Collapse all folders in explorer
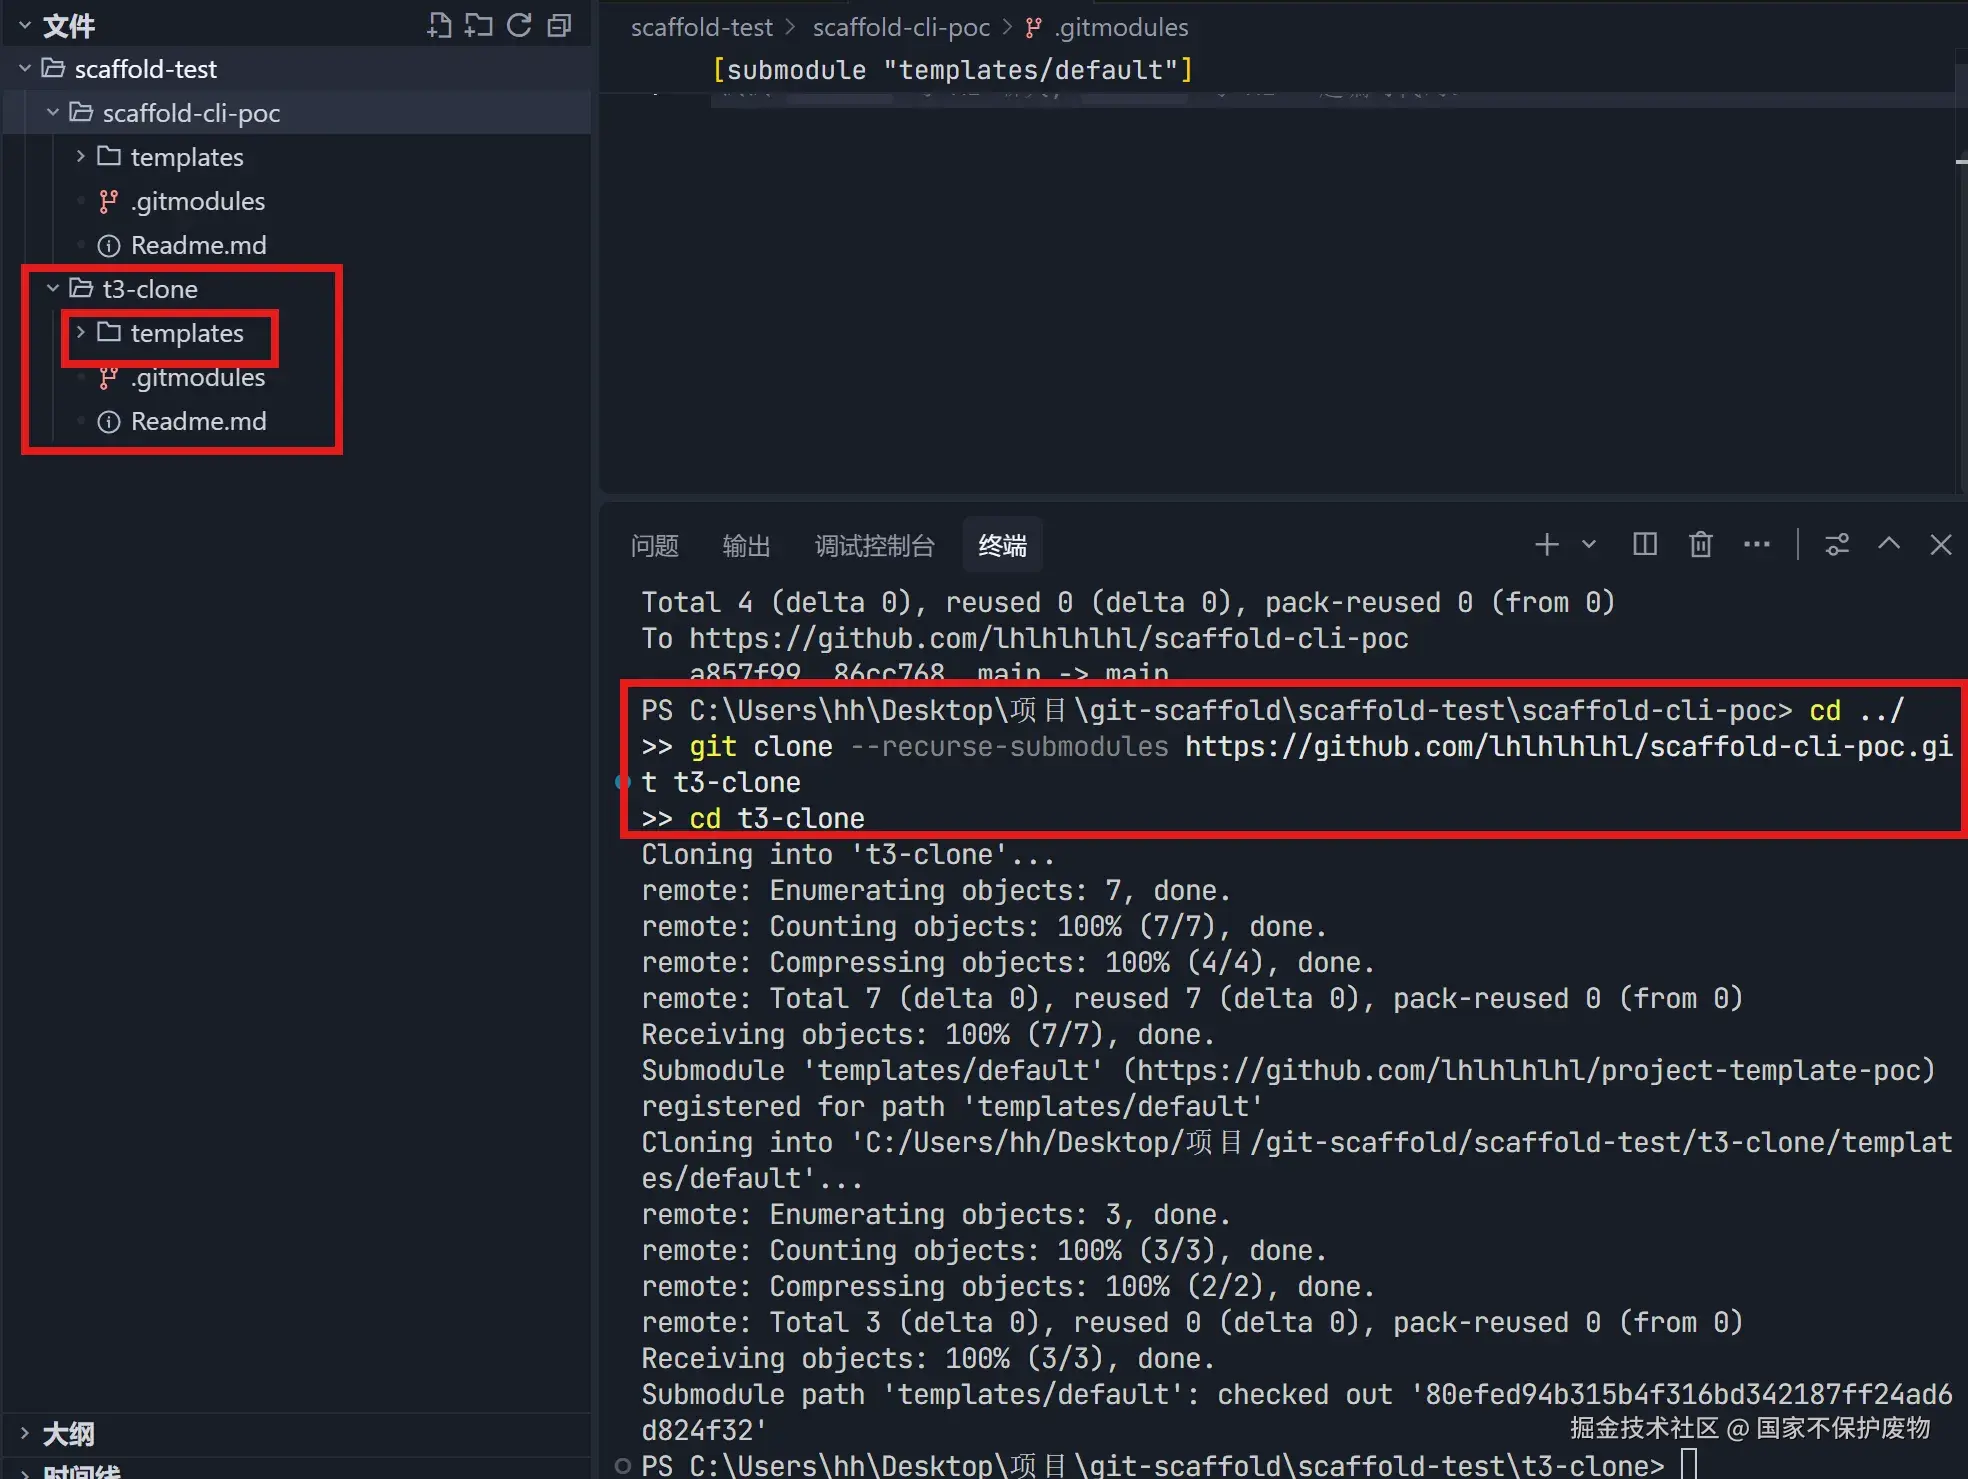The image size is (1968, 1479). tap(559, 25)
